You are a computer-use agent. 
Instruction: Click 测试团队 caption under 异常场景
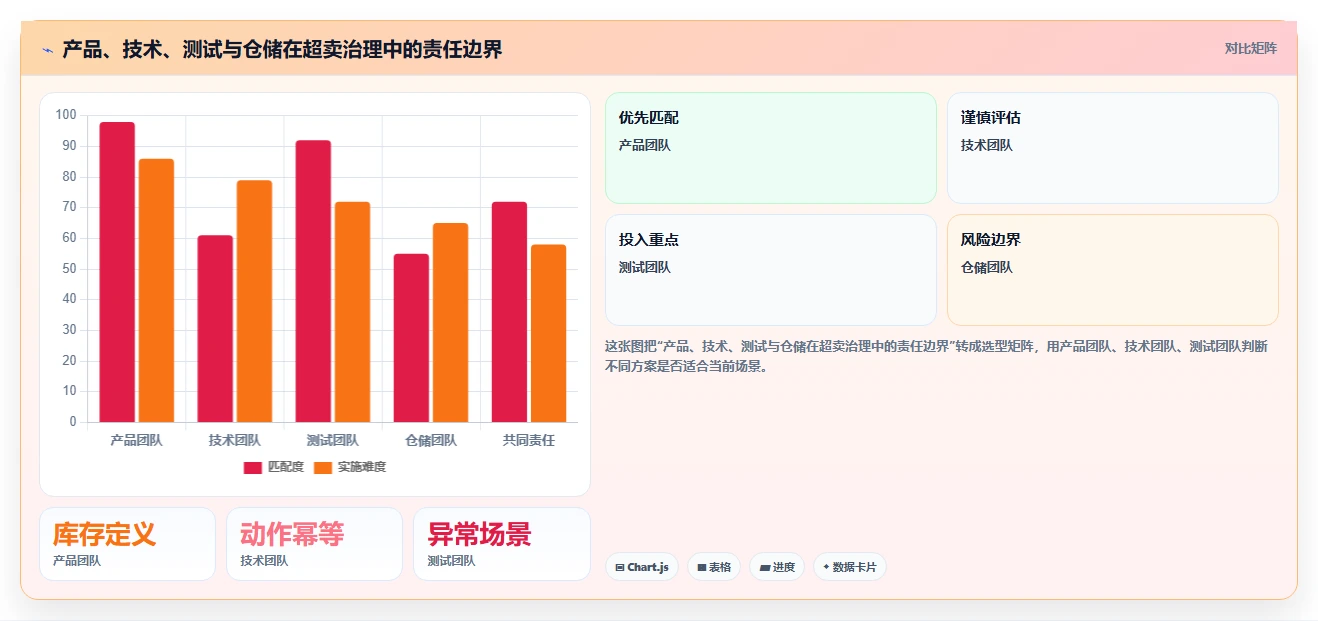tap(451, 561)
